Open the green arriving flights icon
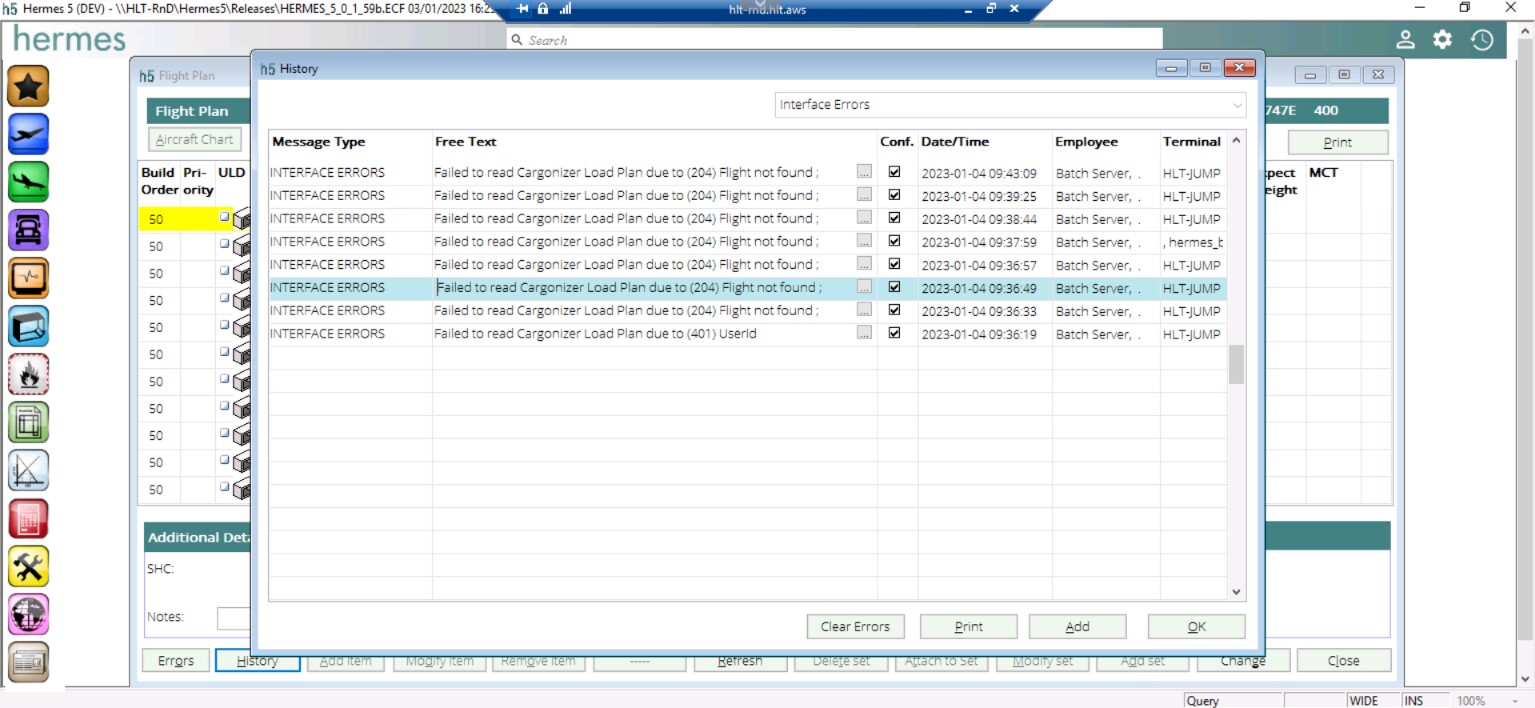The image size is (1535, 708). [x=28, y=182]
